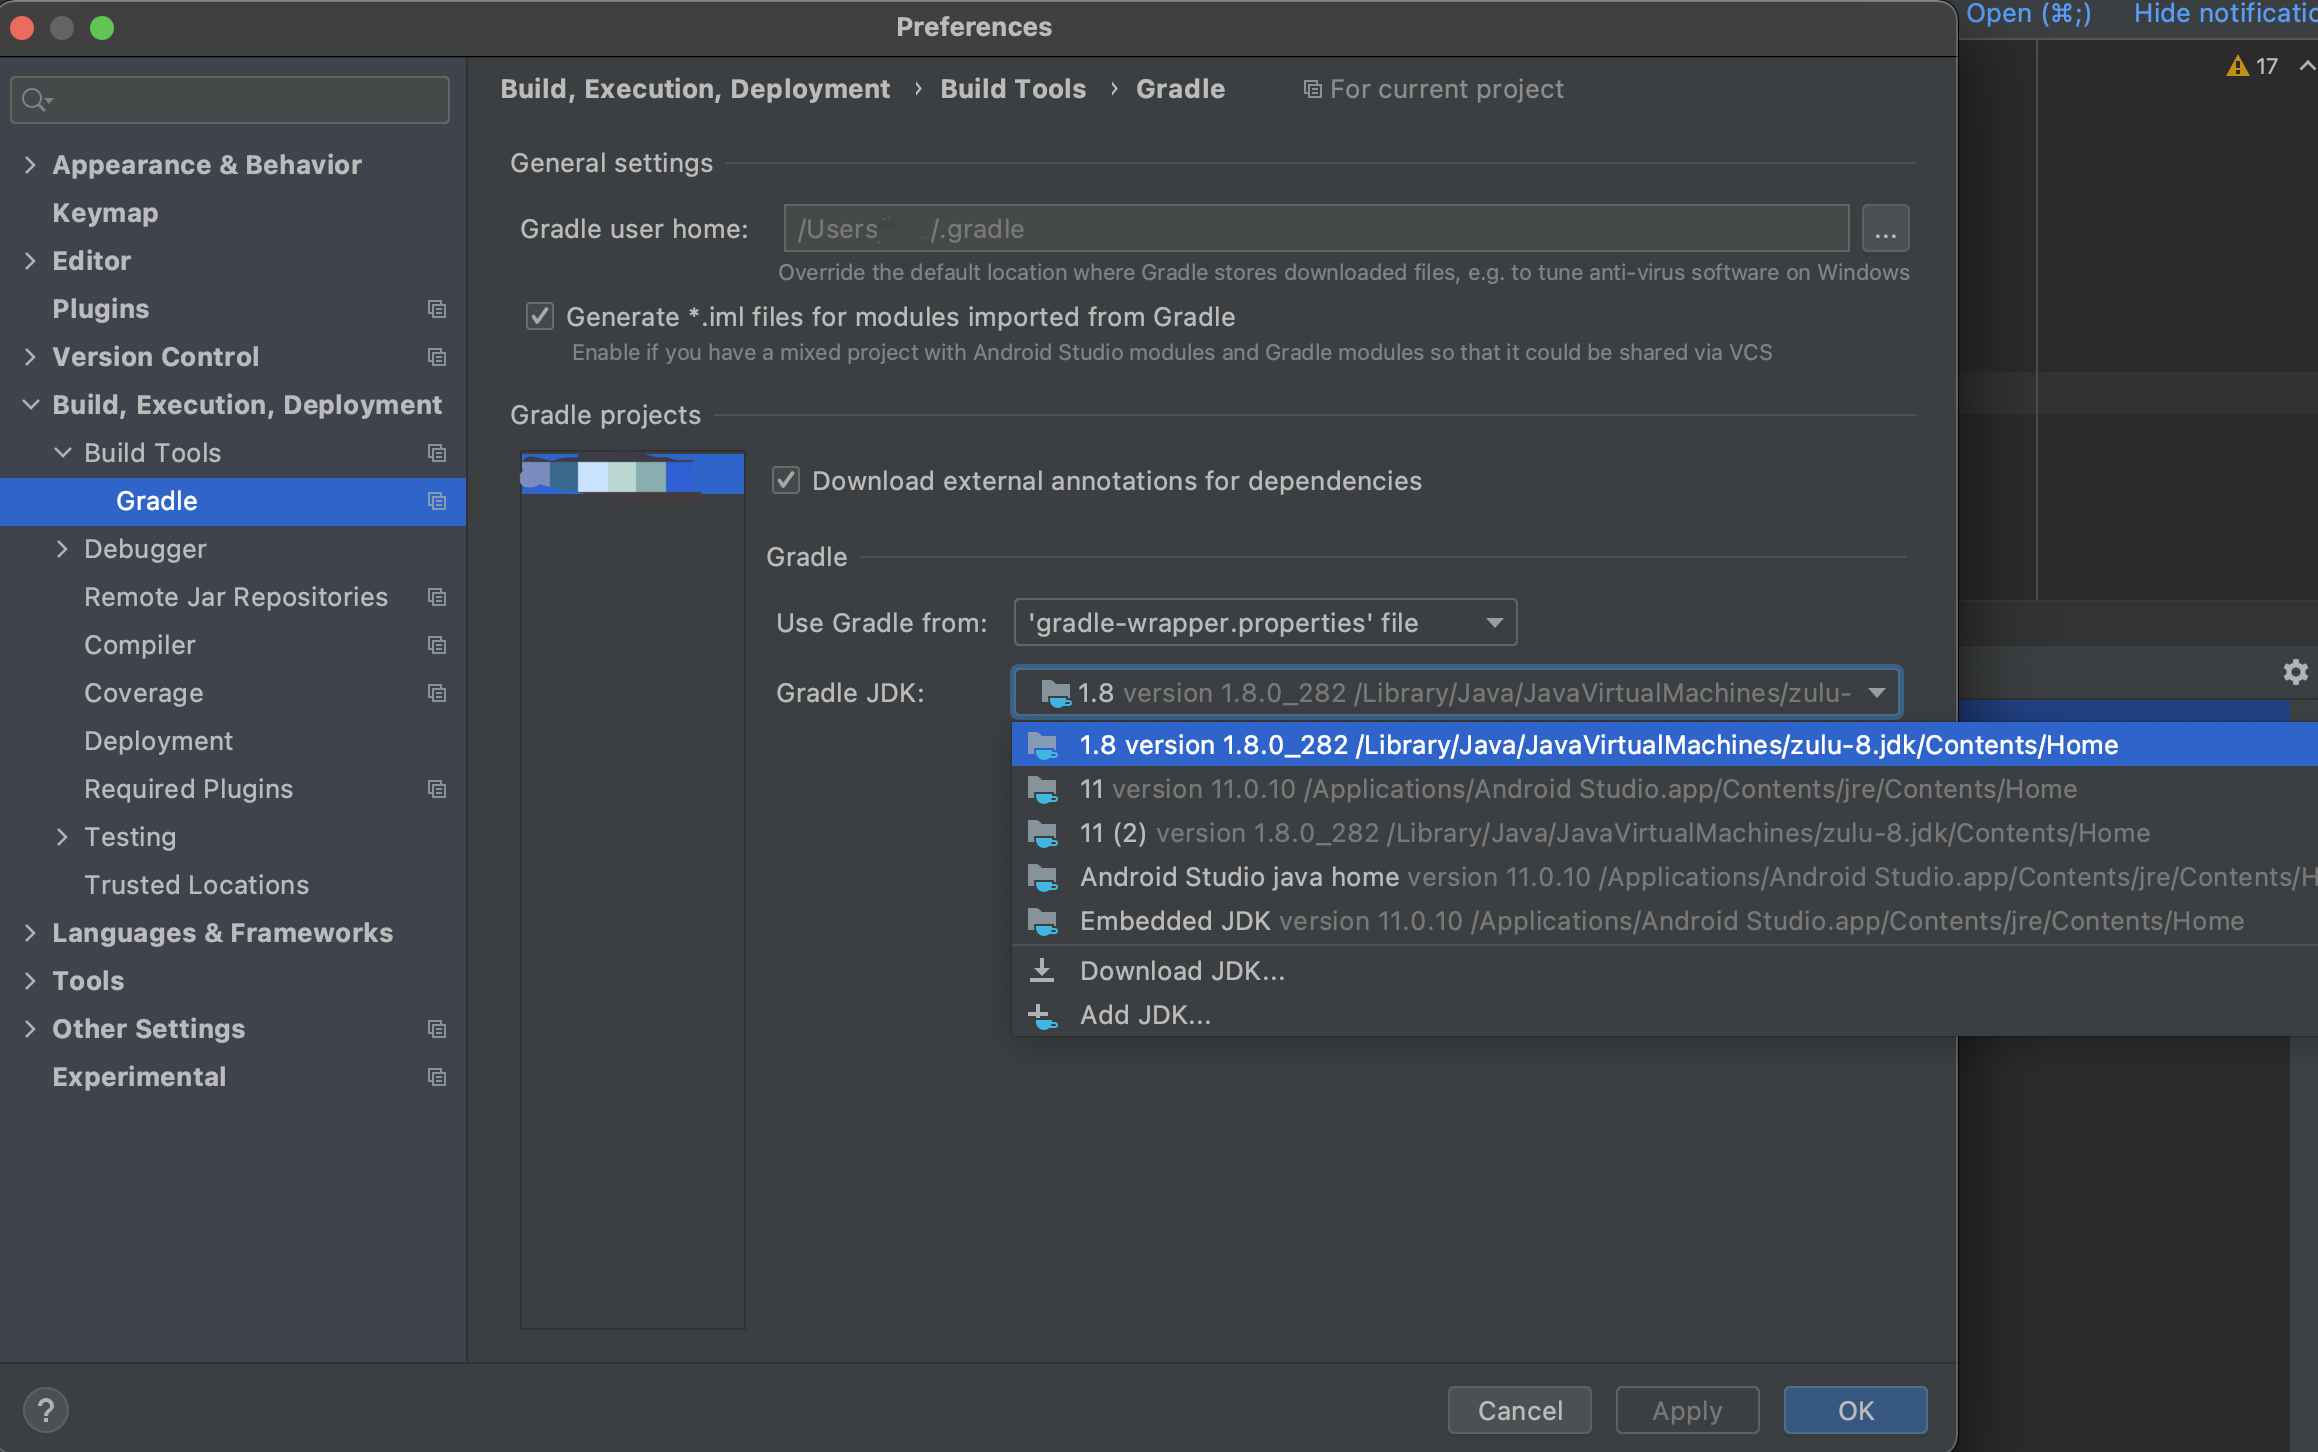
Task: Toggle Download external annotations for dependencies checkbox
Action: 786,481
